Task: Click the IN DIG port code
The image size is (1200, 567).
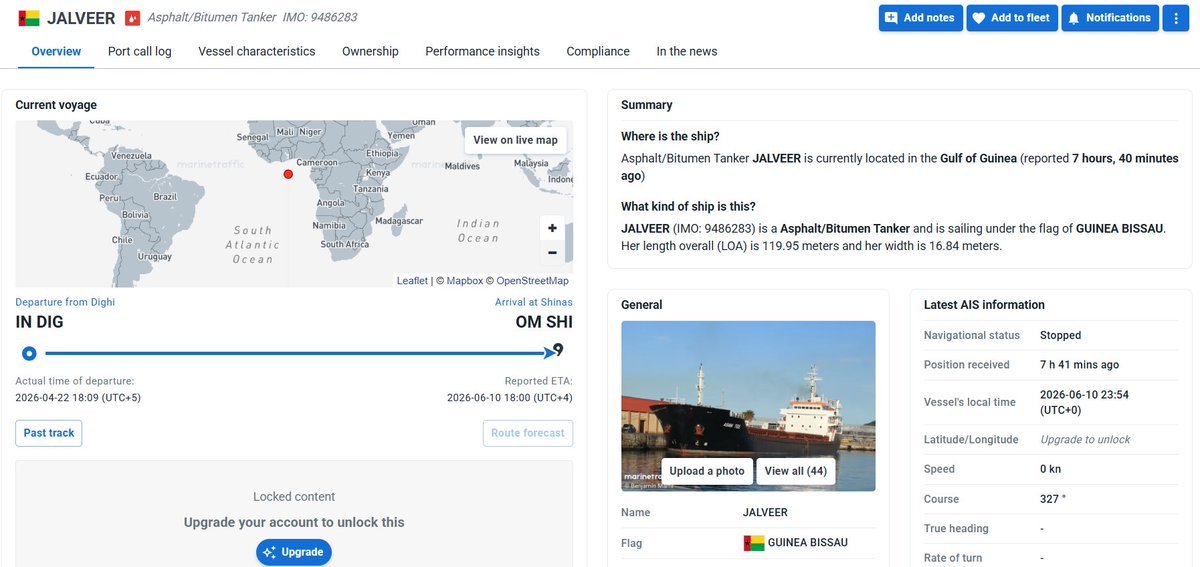Action: click(x=39, y=322)
